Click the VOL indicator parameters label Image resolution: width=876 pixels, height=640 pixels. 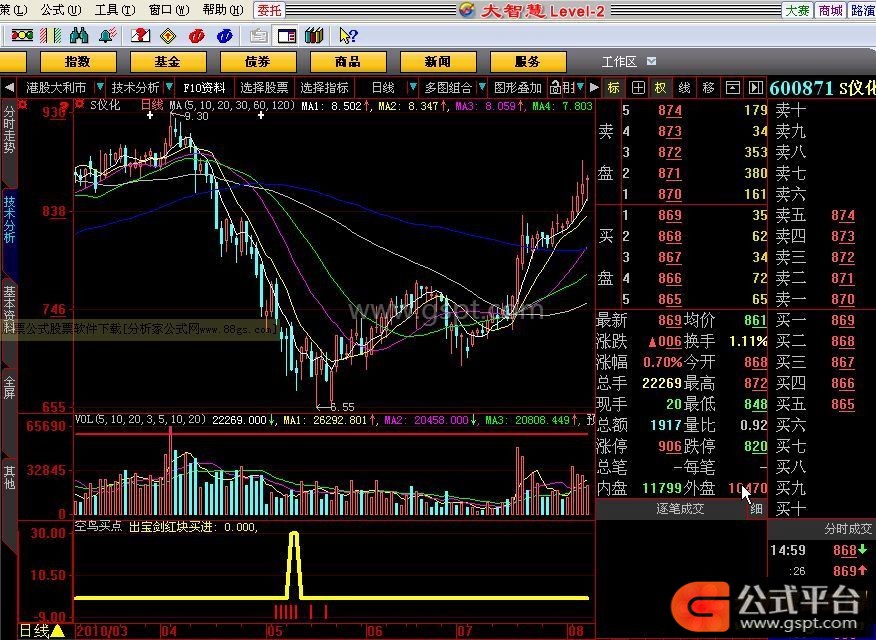[141, 419]
